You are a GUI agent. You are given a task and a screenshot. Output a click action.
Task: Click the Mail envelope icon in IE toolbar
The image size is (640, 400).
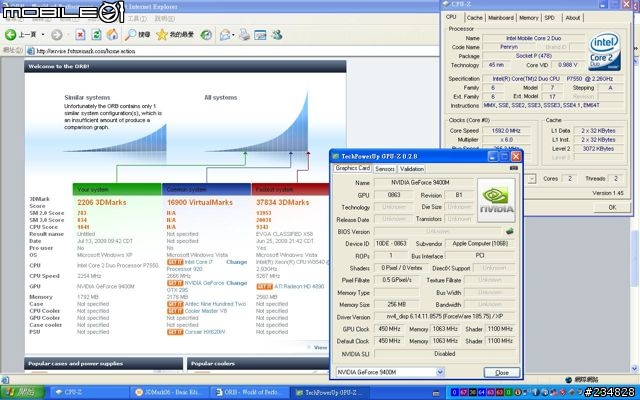pos(224,35)
